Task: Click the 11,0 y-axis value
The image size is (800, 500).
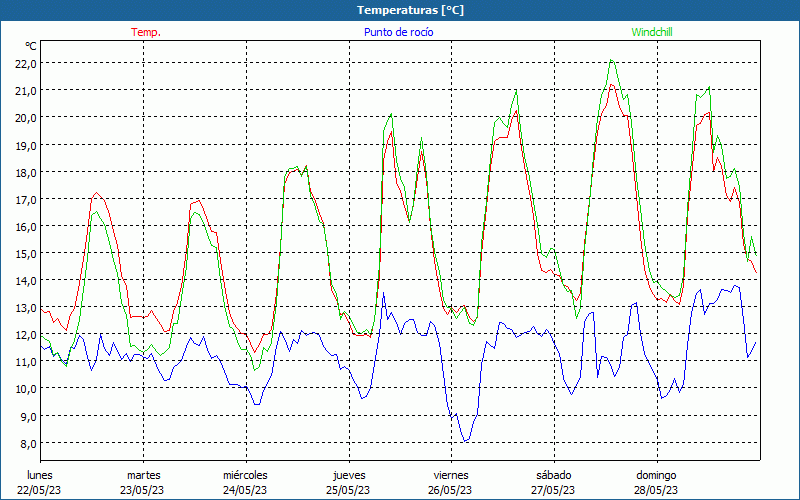Action: 26,362
